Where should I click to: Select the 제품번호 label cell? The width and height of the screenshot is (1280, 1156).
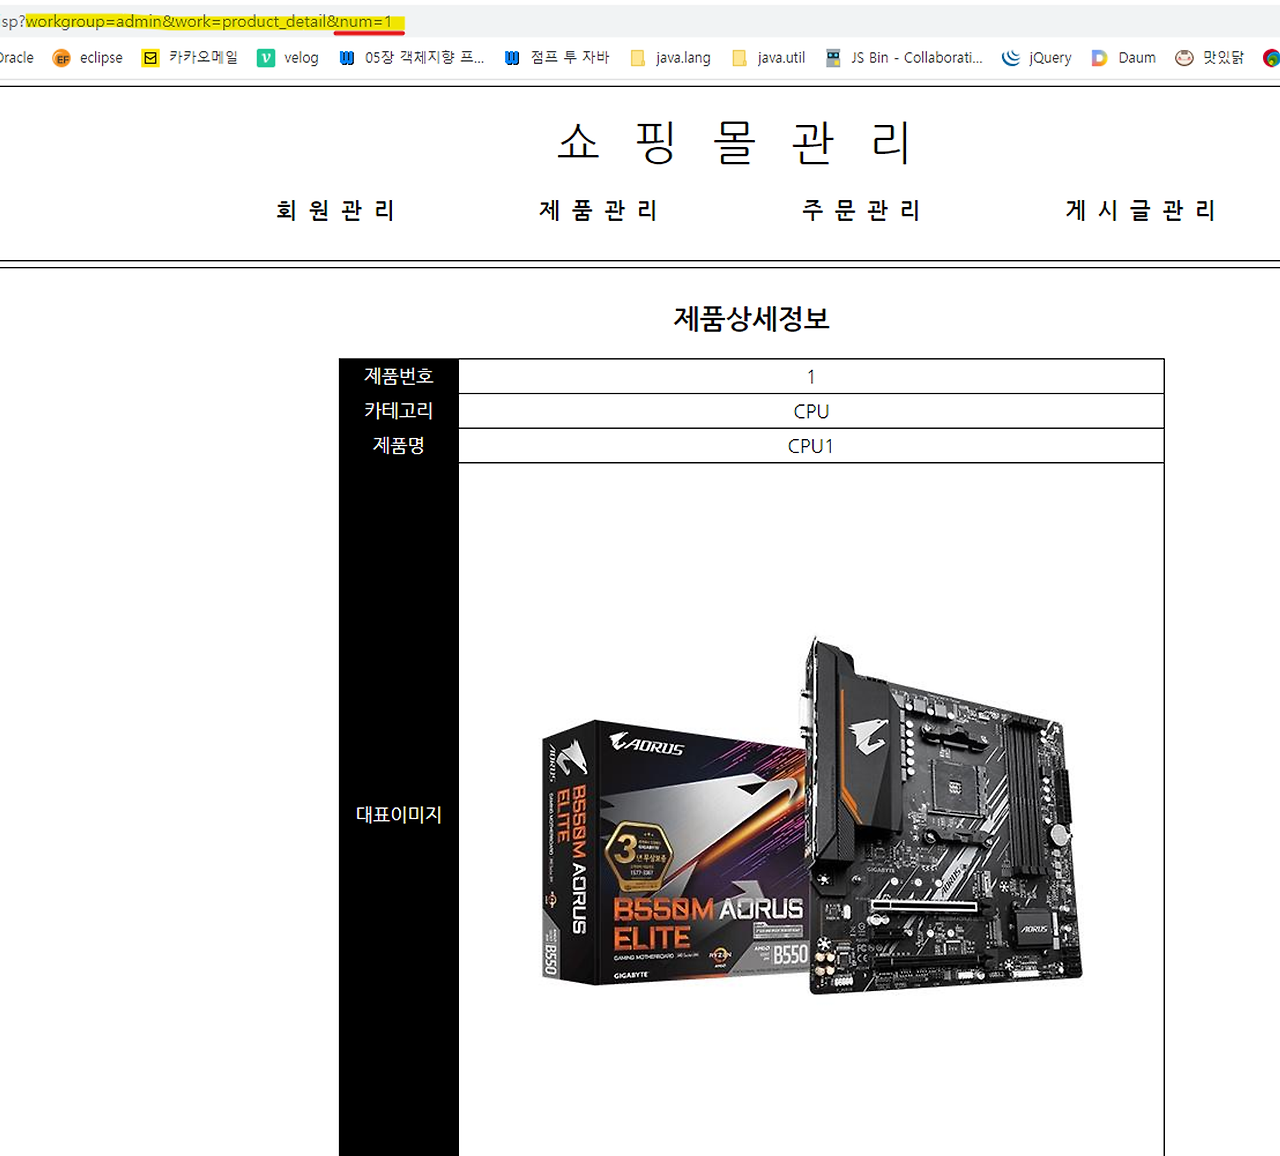[399, 376]
